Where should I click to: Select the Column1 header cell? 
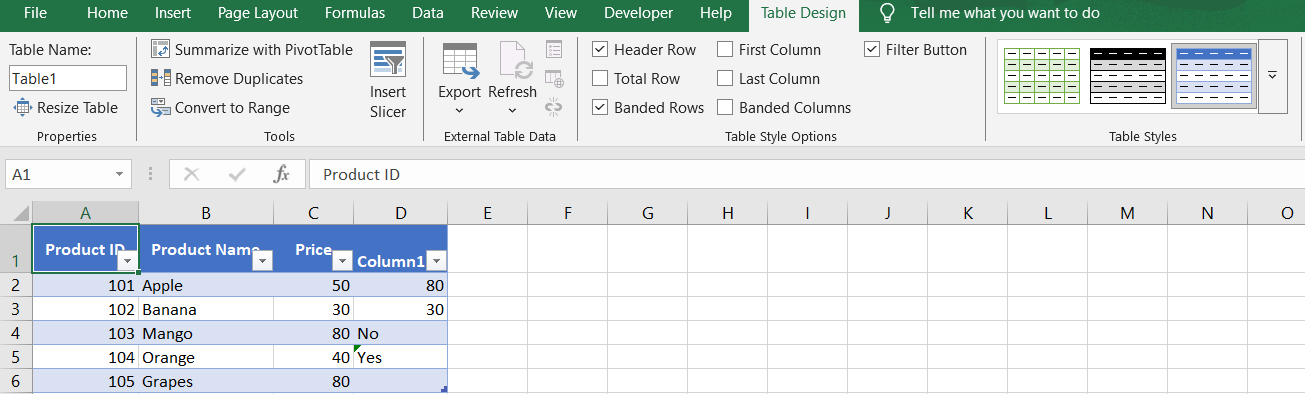[400, 249]
